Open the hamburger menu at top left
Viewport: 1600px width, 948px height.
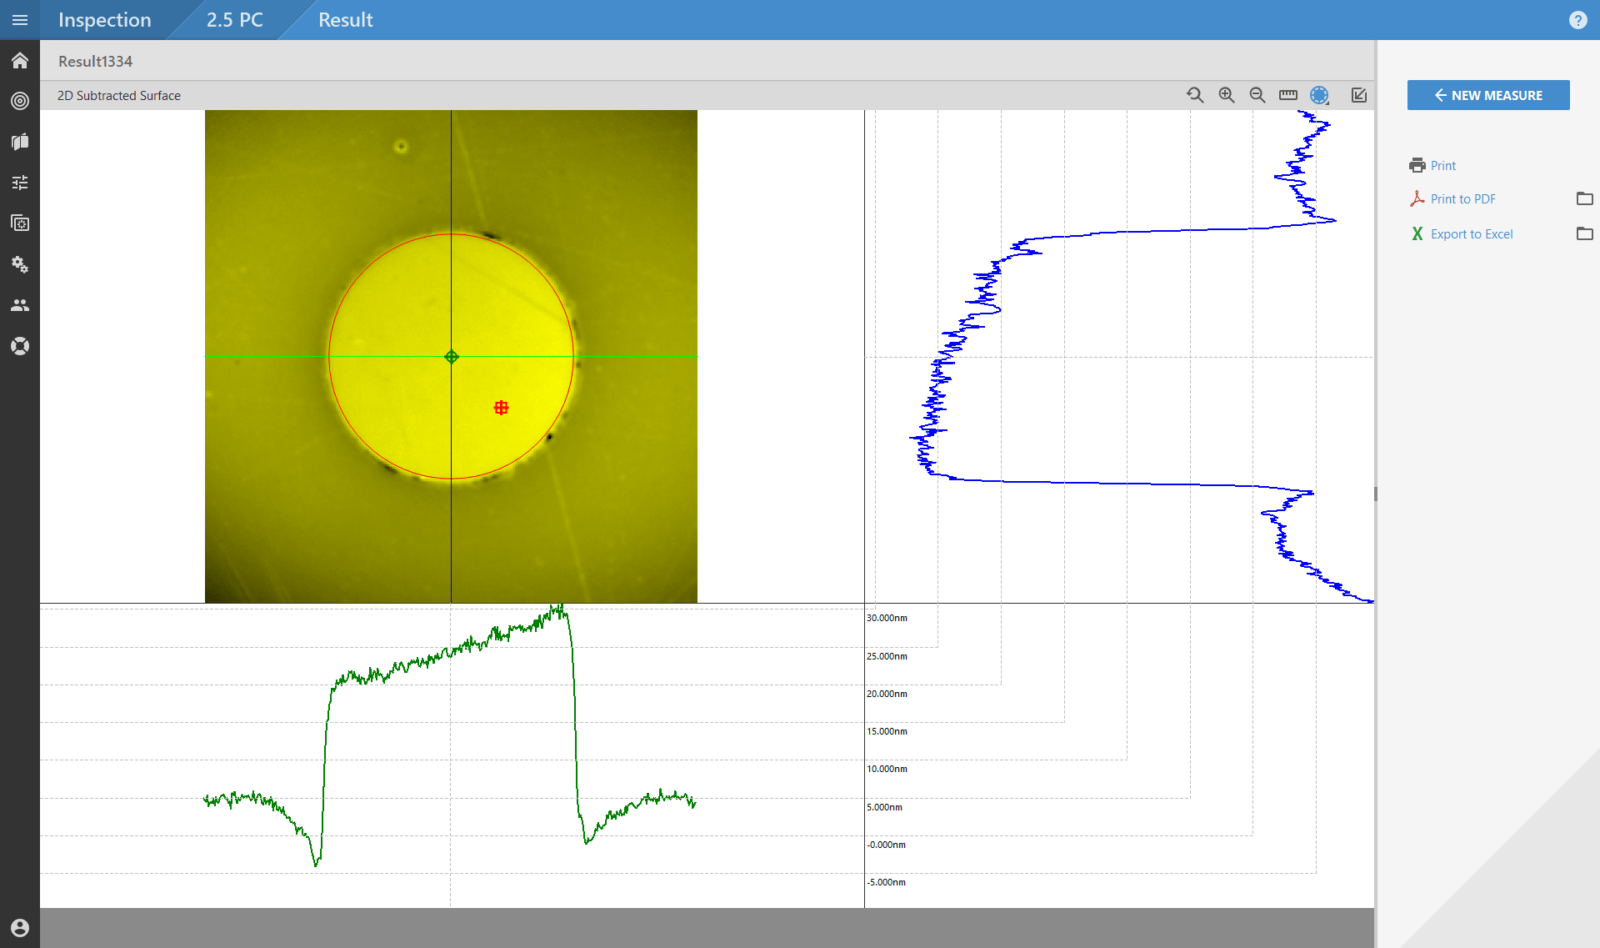[x=19, y=20]
